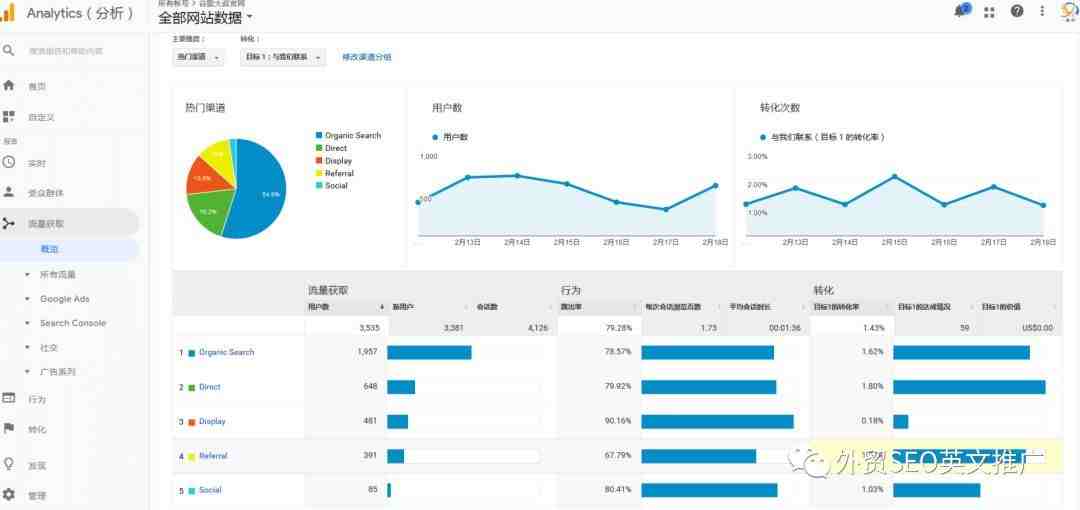Open the 目标1 conversion goal dropdown
The height and width of the screenshot is (510, 1080).
[x=283, y=57]
